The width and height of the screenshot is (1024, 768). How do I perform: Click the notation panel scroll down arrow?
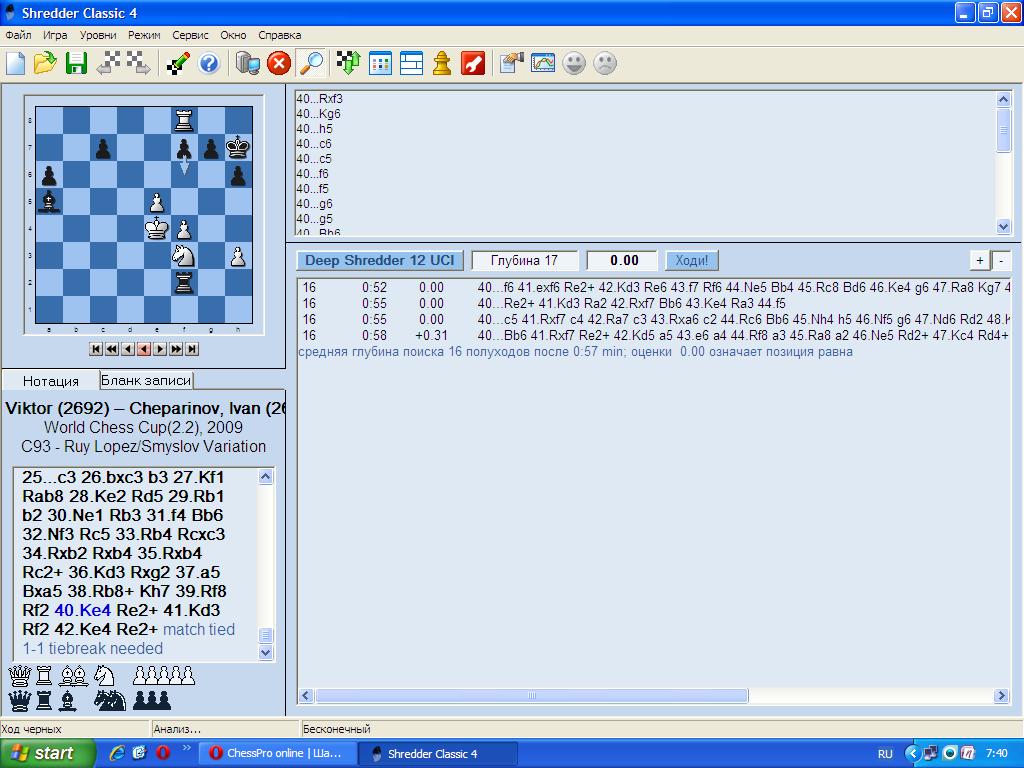[x=265, y=652]
